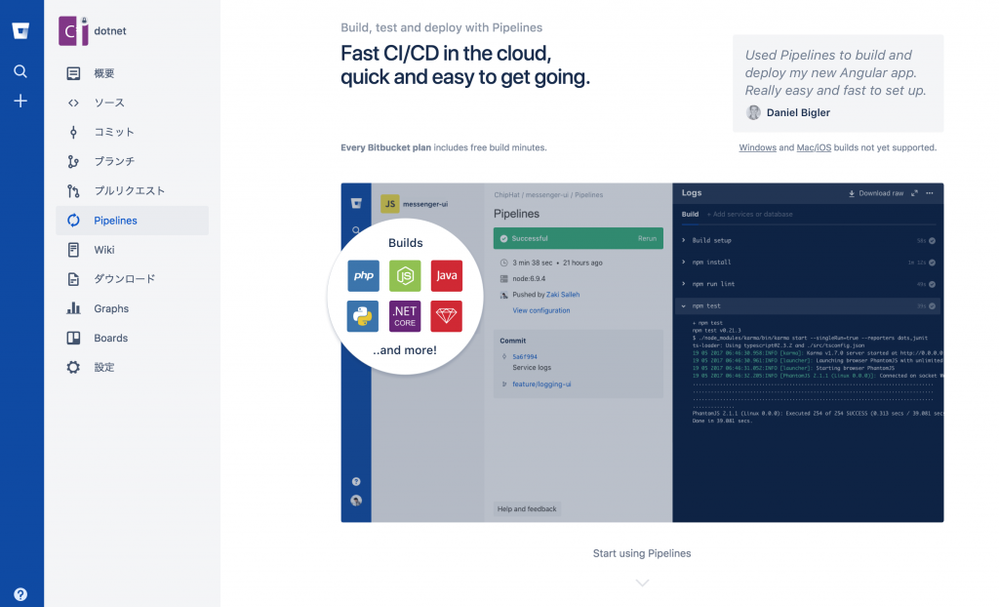Click the dotnet repository avatar

point(73,31)
